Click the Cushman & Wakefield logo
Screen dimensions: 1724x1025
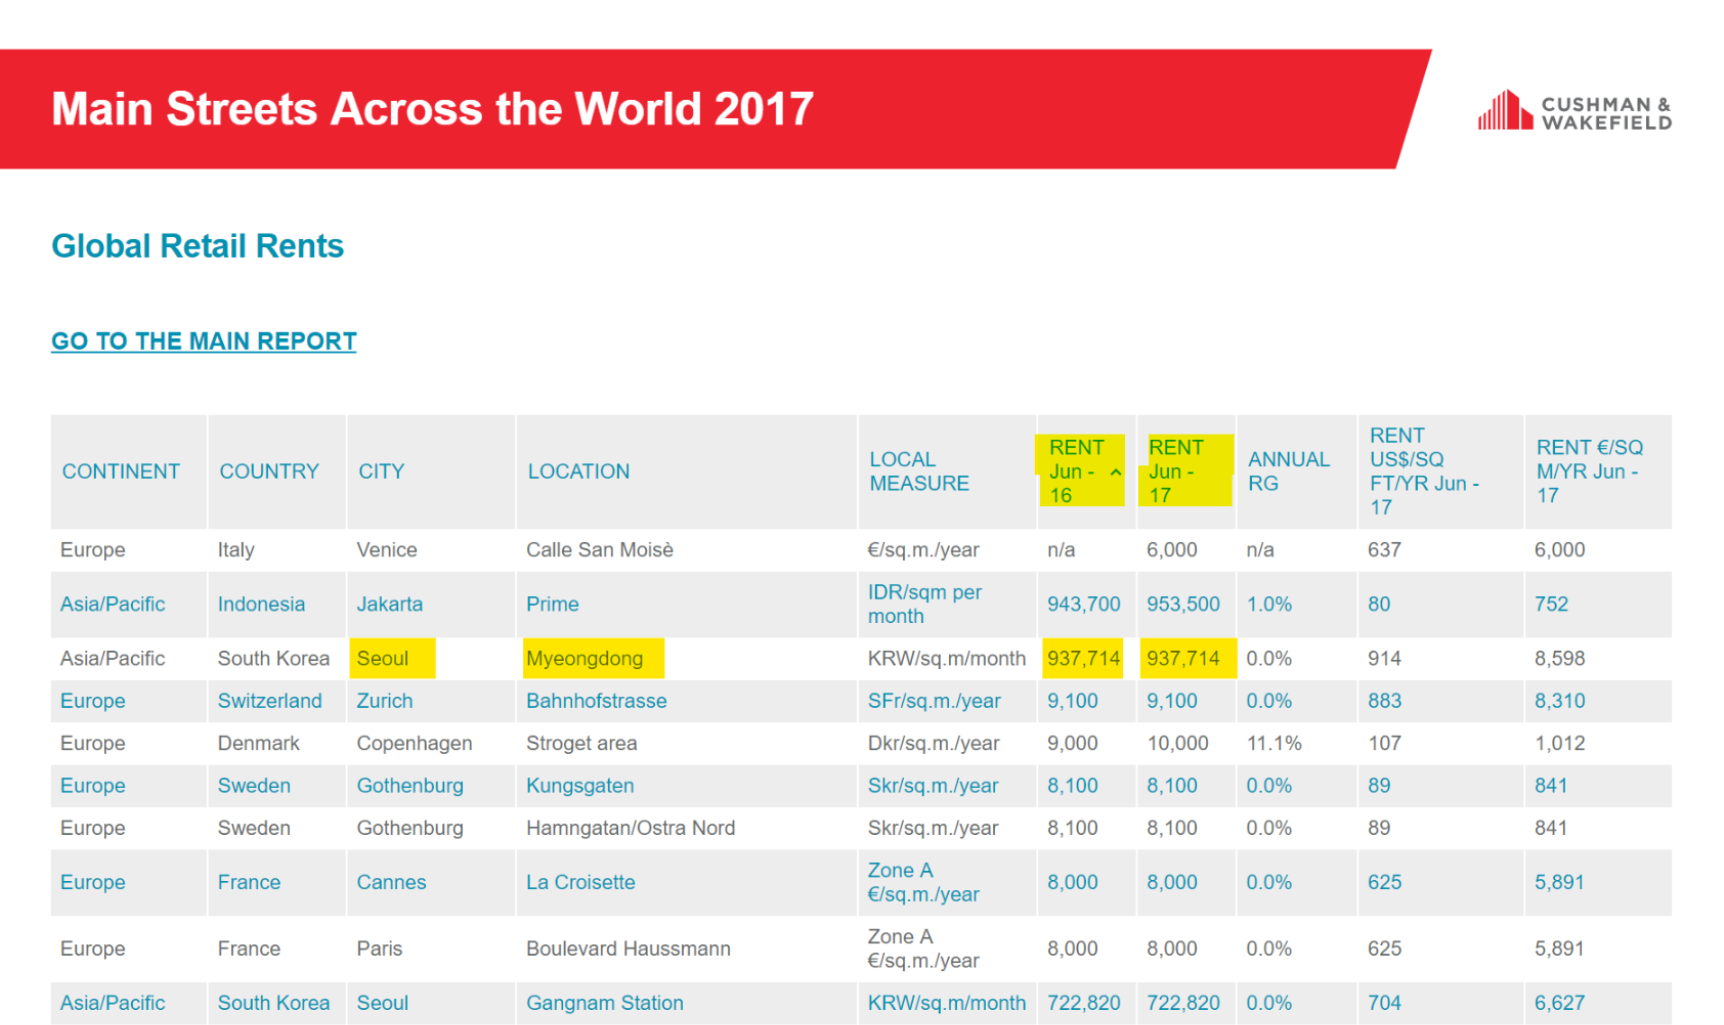coord(1575,111)
